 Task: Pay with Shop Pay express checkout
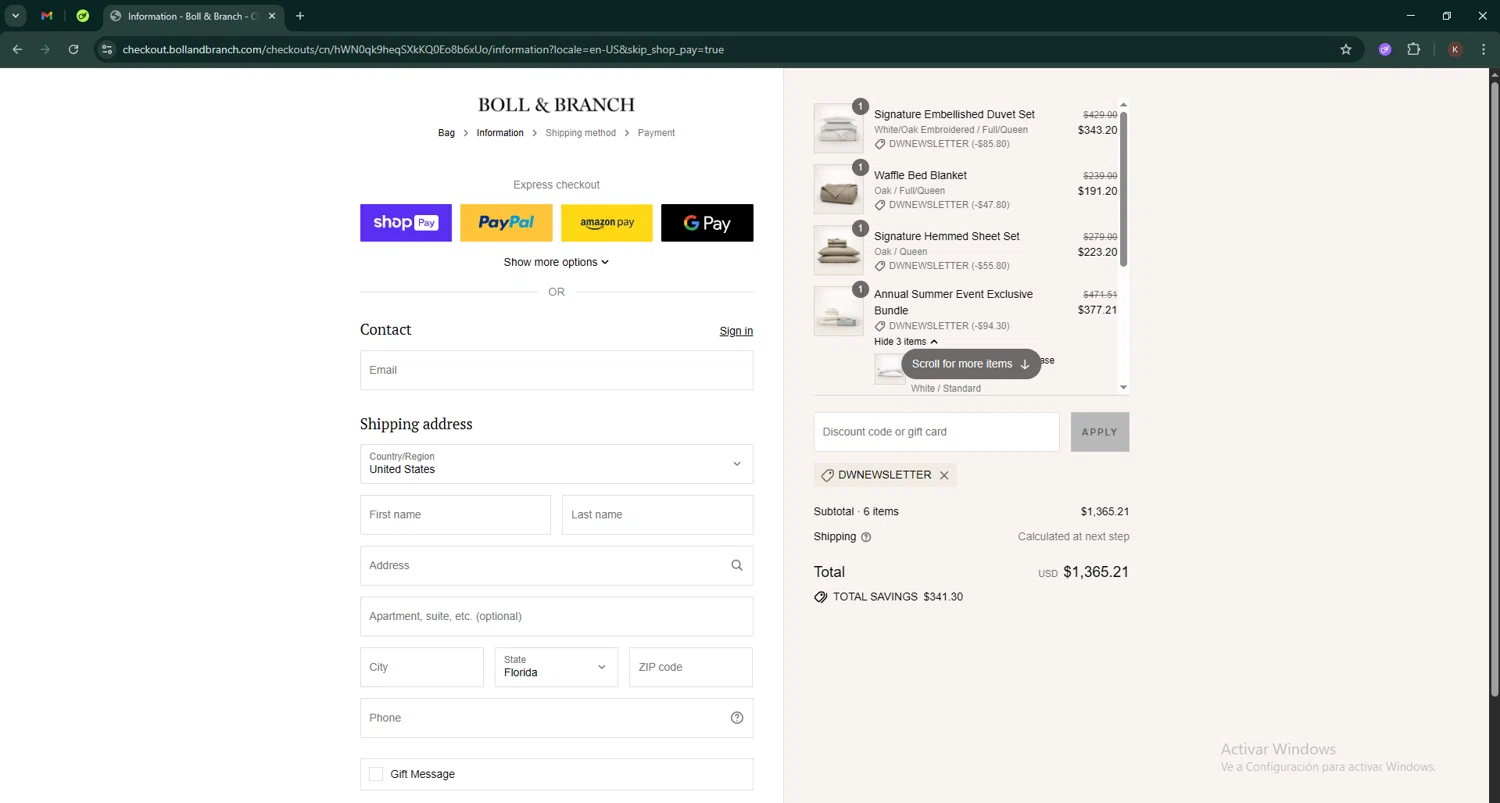(x=405, y=223)
